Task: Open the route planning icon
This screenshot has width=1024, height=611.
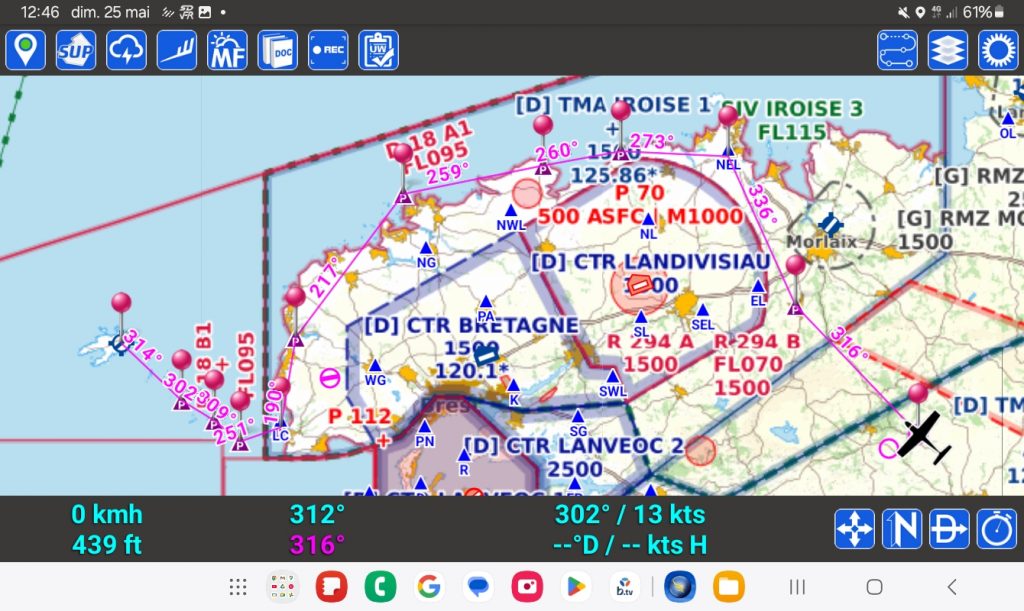Action: coord(897,50)
